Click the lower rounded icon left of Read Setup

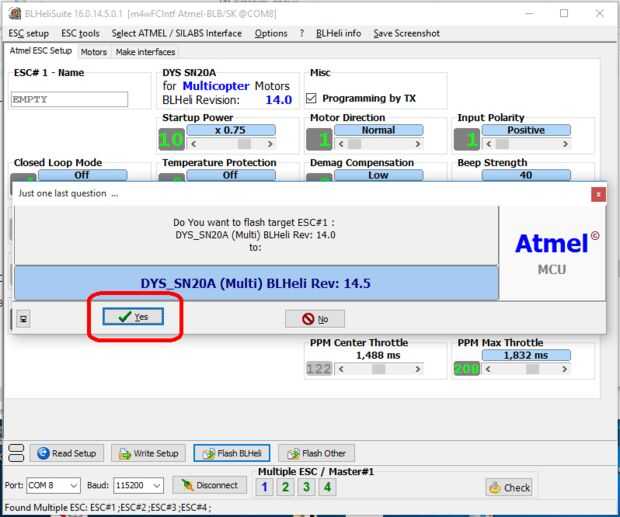click(x=16, y=458)
